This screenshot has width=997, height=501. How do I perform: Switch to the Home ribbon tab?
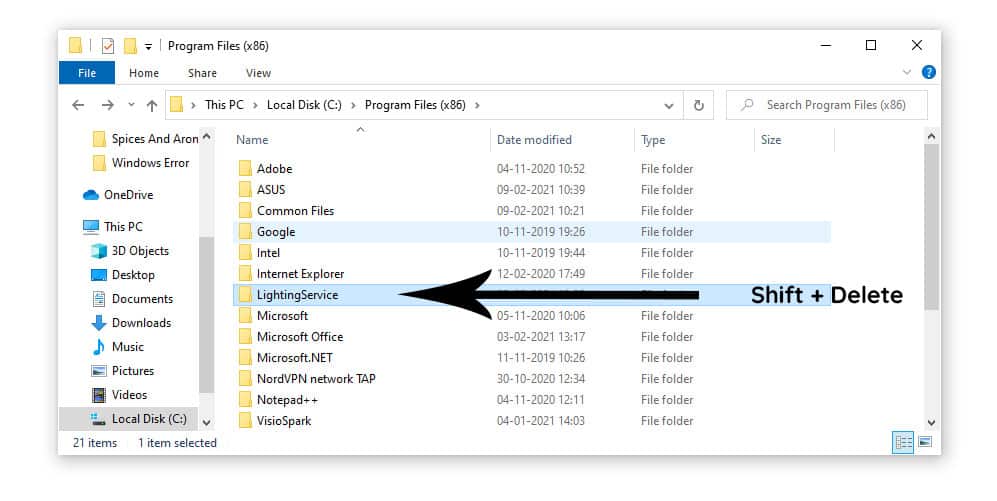(x=144, y=73)
